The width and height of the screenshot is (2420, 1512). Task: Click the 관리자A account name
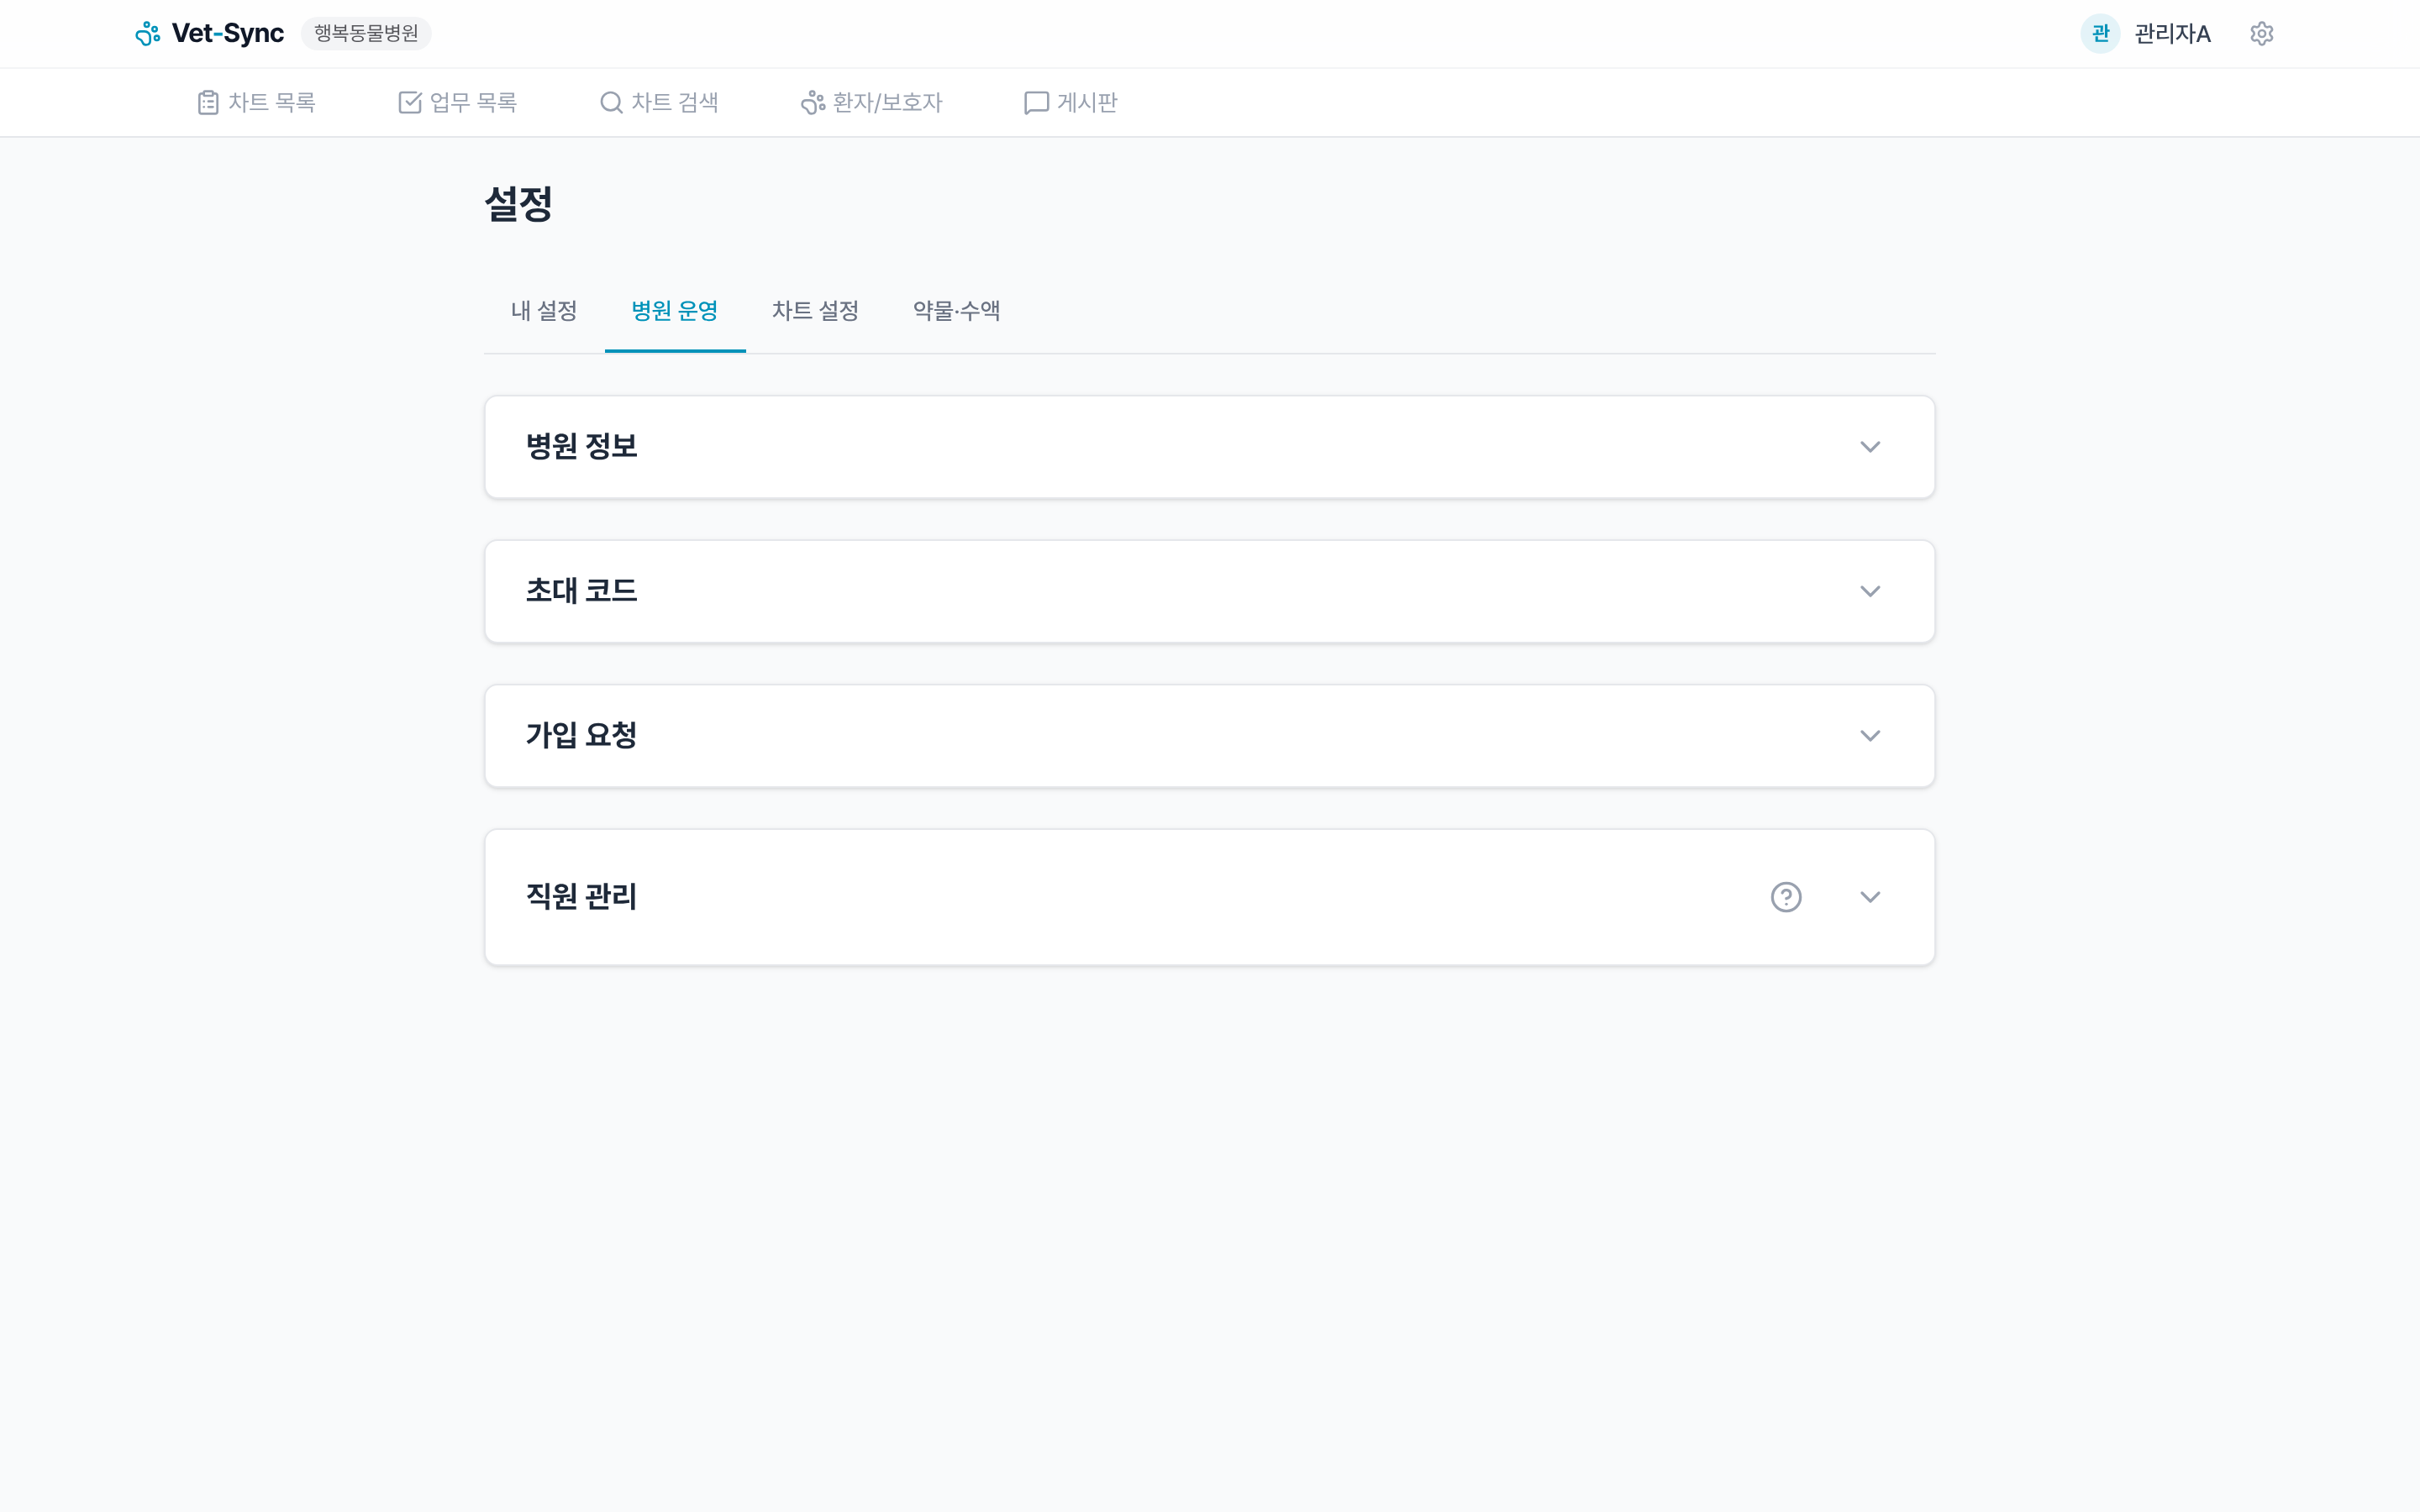[2172, 33]
